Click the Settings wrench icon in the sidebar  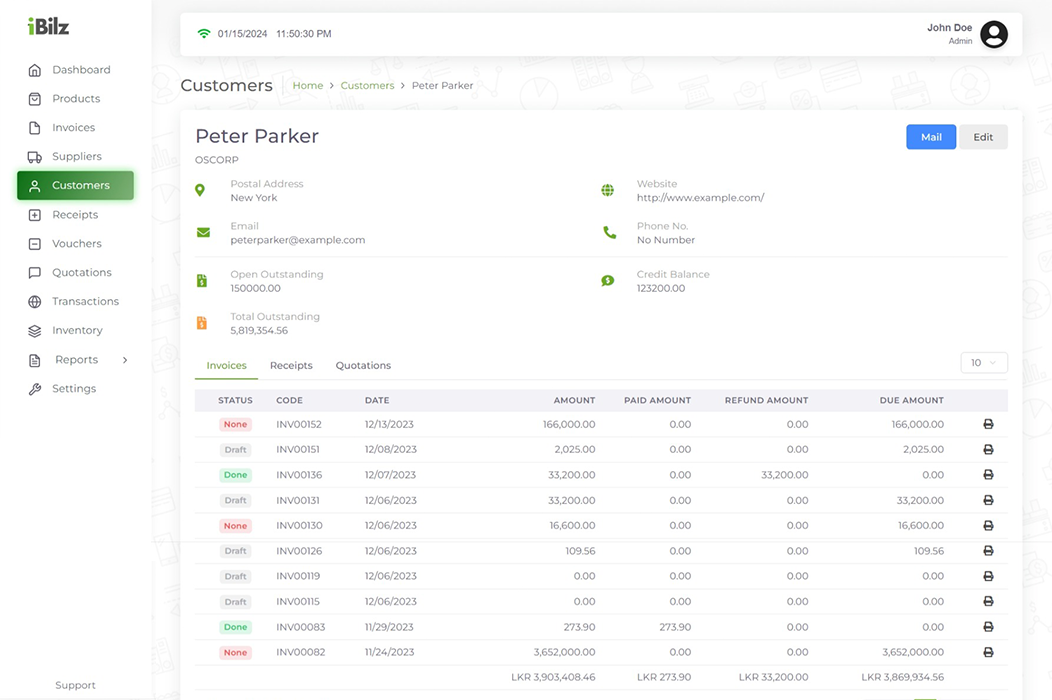point(35,389)
